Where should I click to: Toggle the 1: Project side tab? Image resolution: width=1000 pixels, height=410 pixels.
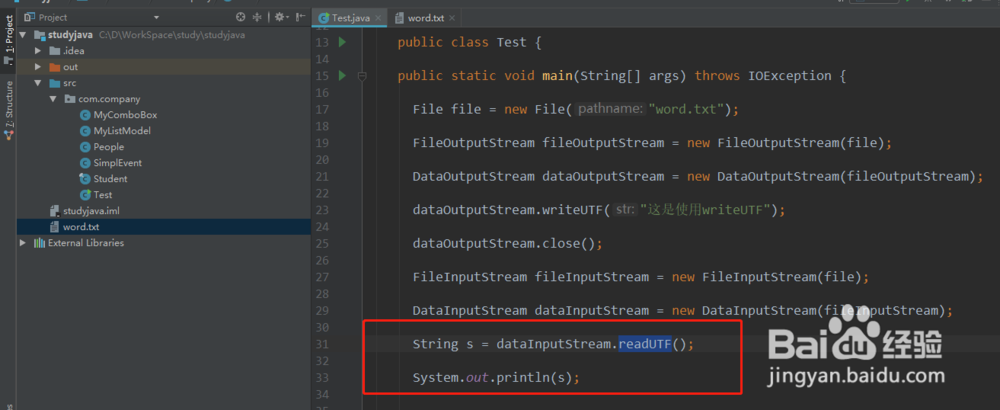[8, 40]
